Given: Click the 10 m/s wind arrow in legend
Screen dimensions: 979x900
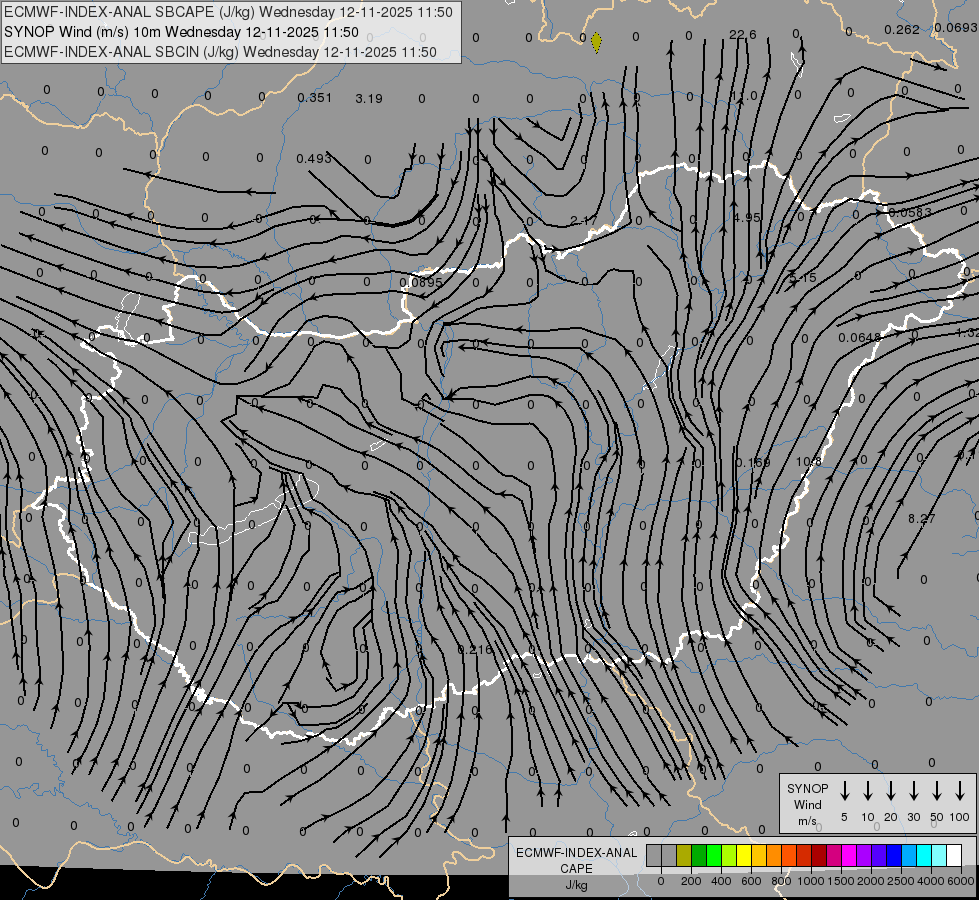Looking at the screenshot, I should tap(867, 790).
